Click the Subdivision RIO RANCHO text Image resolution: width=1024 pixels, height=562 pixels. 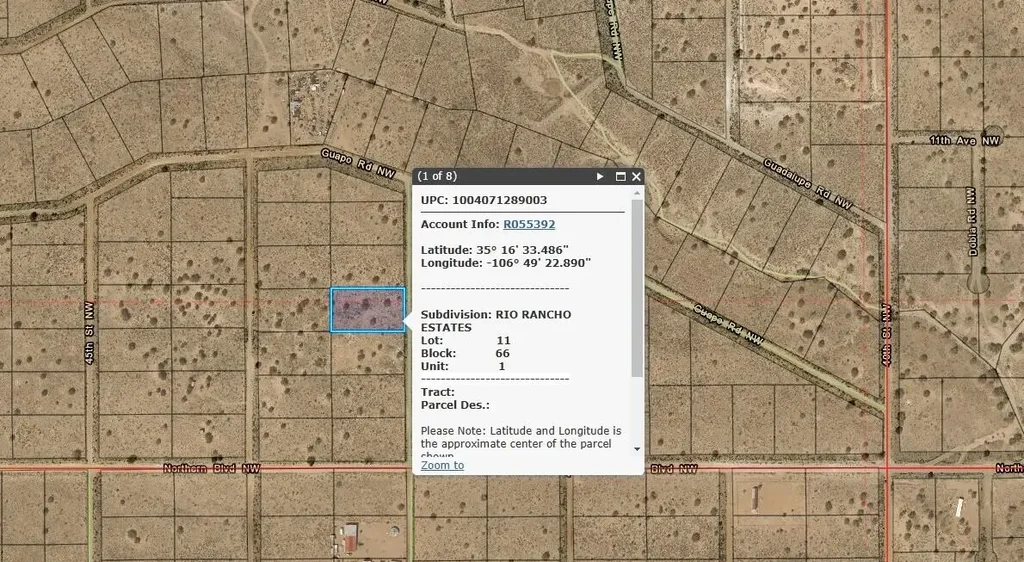(x=496, y=314)
